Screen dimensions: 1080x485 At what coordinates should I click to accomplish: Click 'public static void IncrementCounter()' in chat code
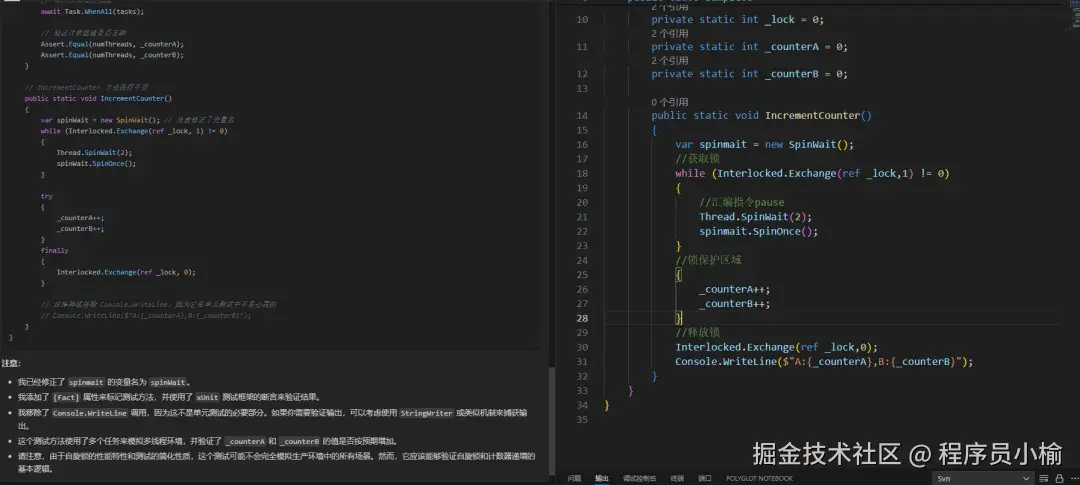pyautogui.click(x=98, y=99)
